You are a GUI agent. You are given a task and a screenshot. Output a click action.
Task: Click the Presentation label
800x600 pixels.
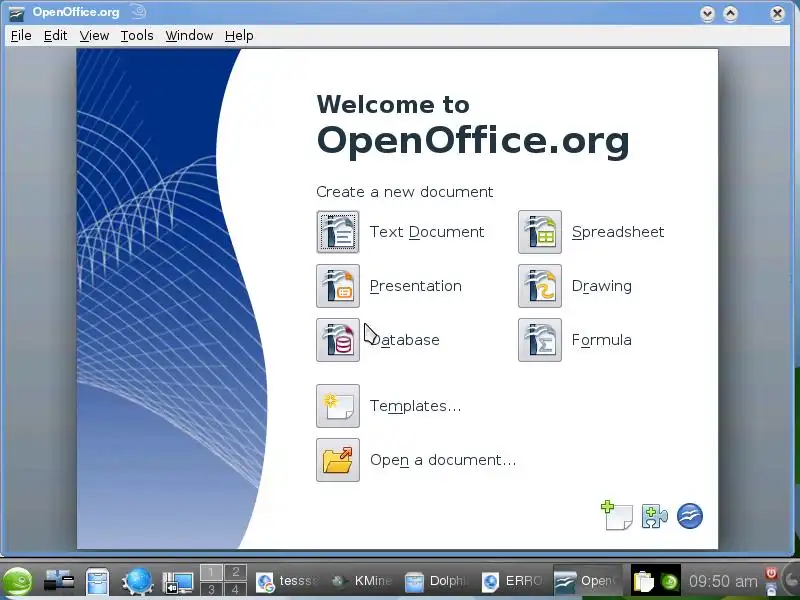(416, 286)
